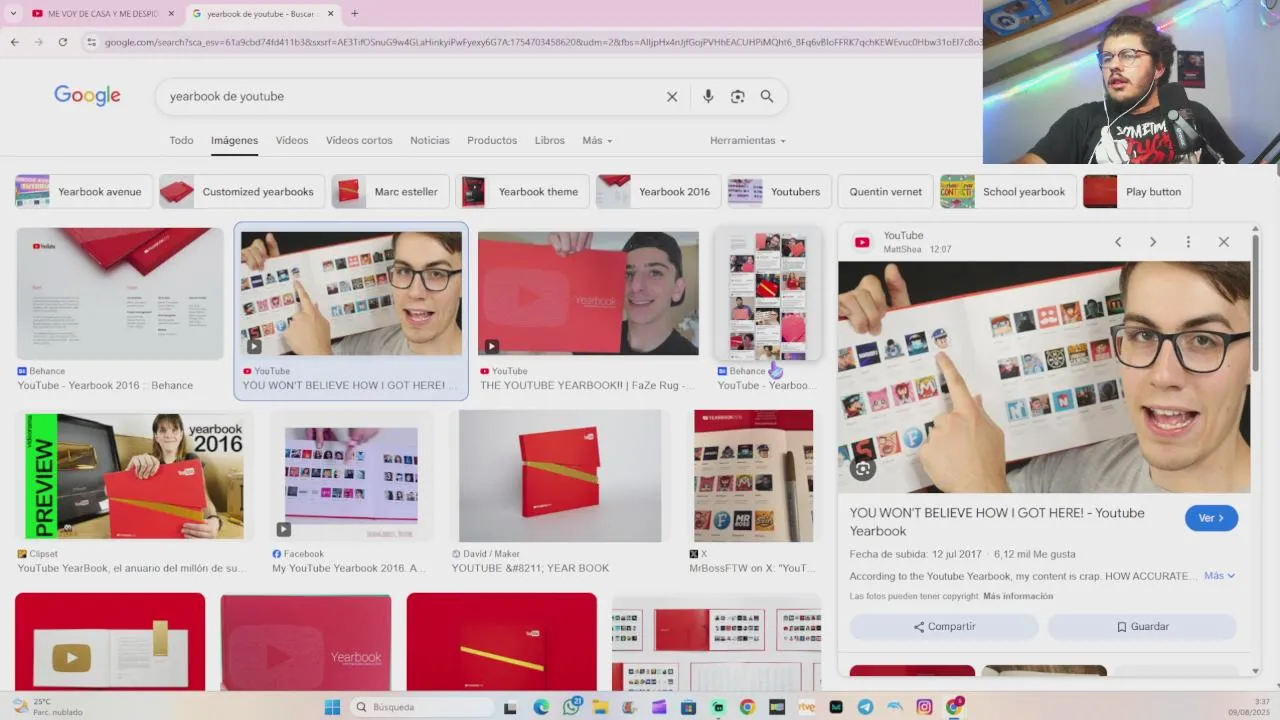Show next image in preview panel
This screenshot has width=1280, height=720.
coord(1153,242)
